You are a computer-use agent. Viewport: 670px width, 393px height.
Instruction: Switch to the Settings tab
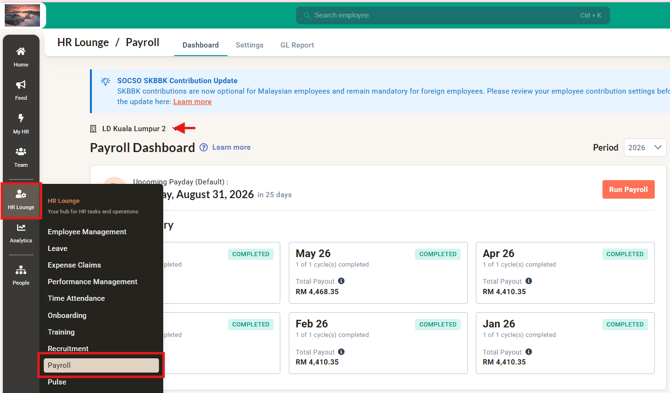(x=249, y=45)
